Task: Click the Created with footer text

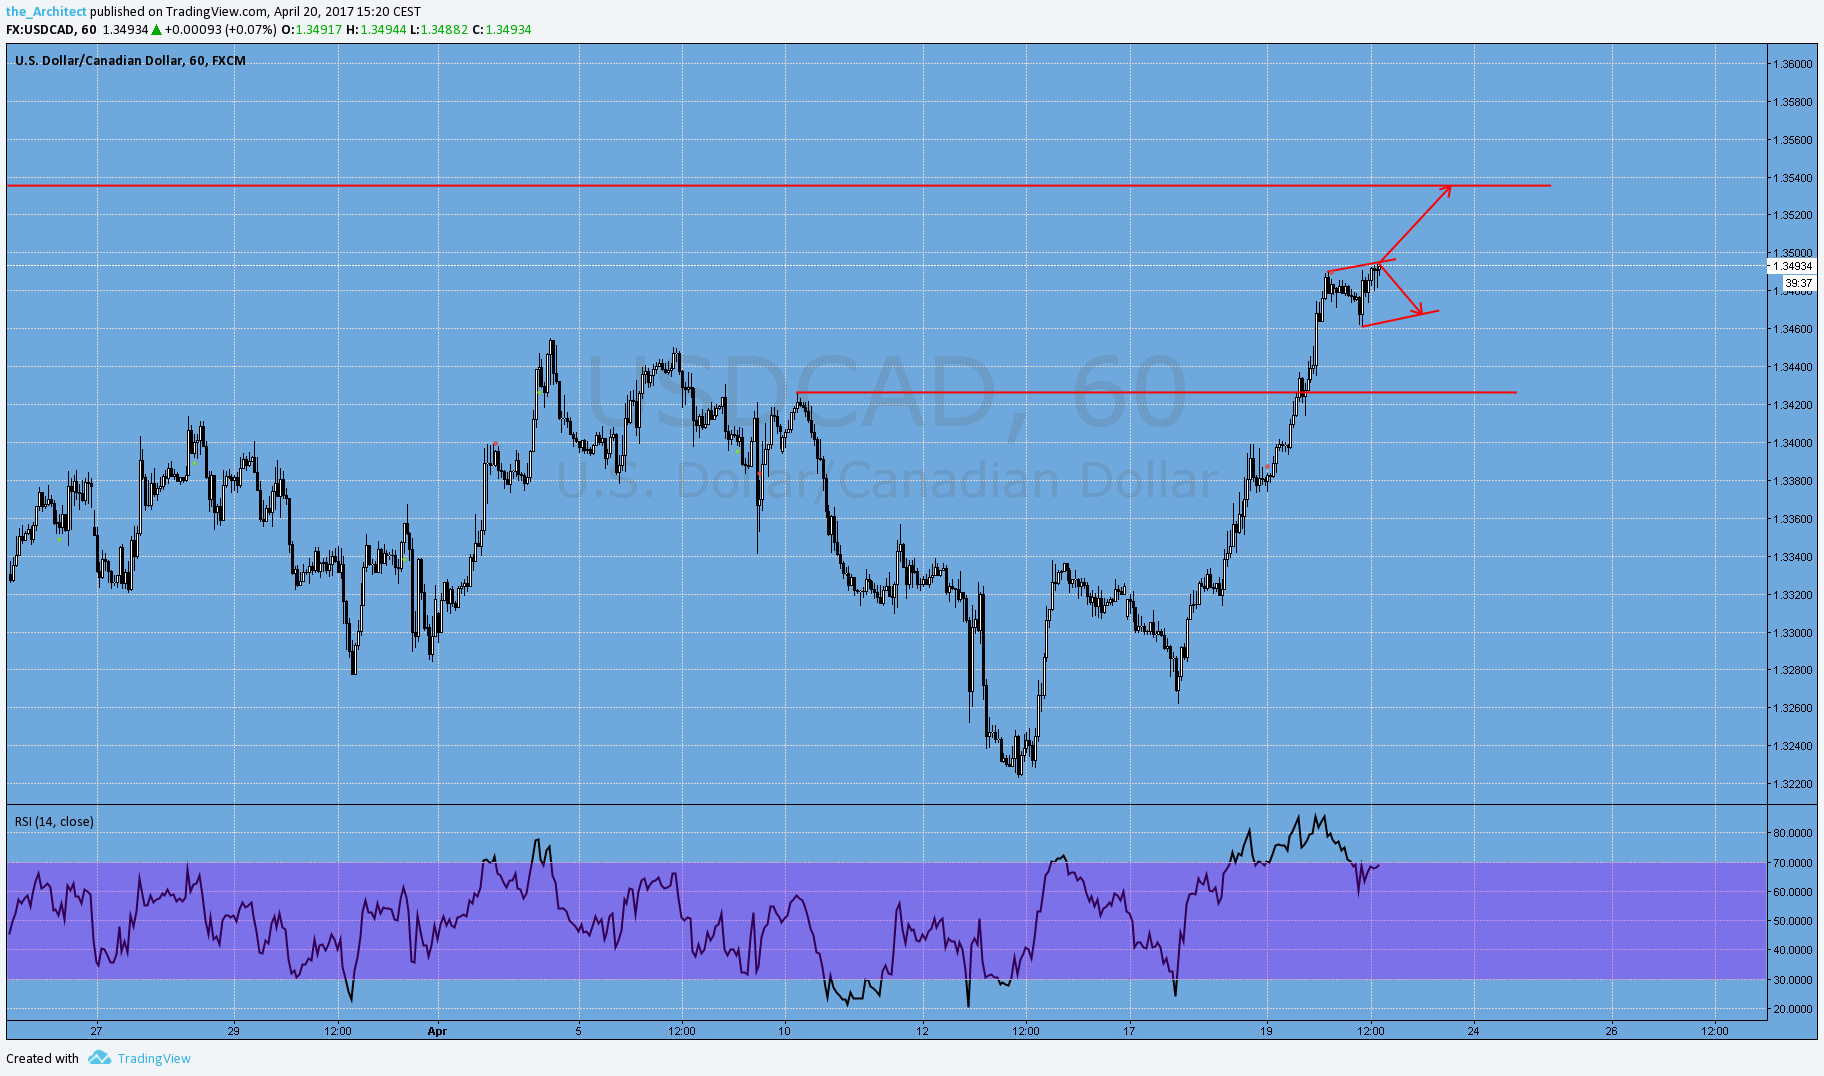Action: (x=42, y=1058)
